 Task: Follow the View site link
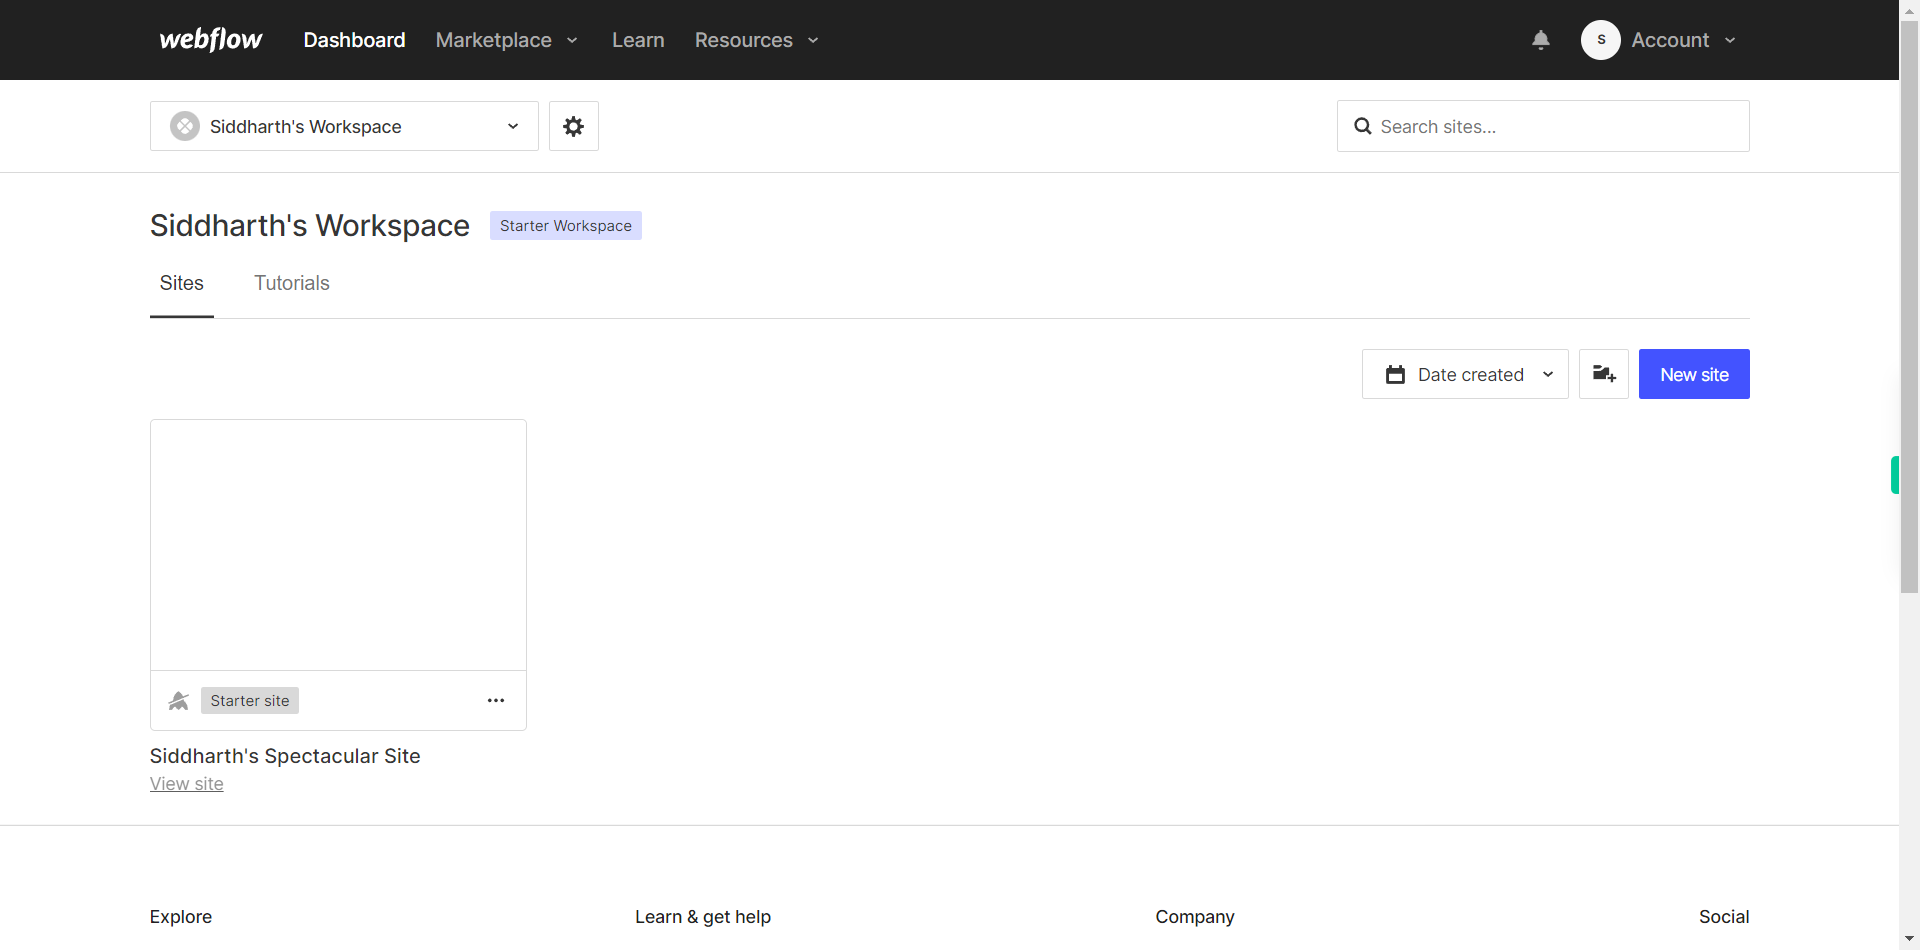(187, 784)
